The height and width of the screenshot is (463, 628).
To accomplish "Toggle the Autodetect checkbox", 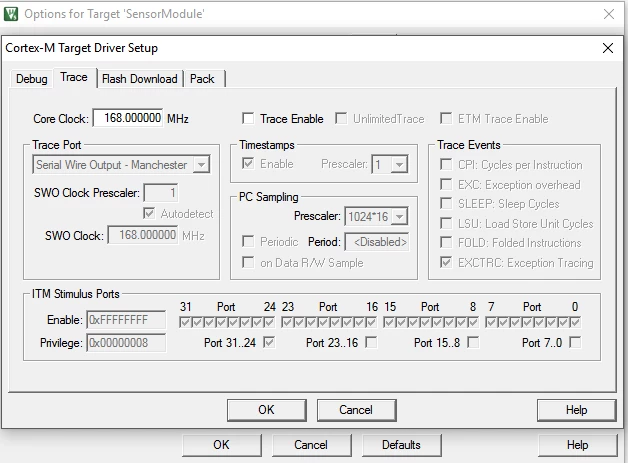I will tap(149, 213).
